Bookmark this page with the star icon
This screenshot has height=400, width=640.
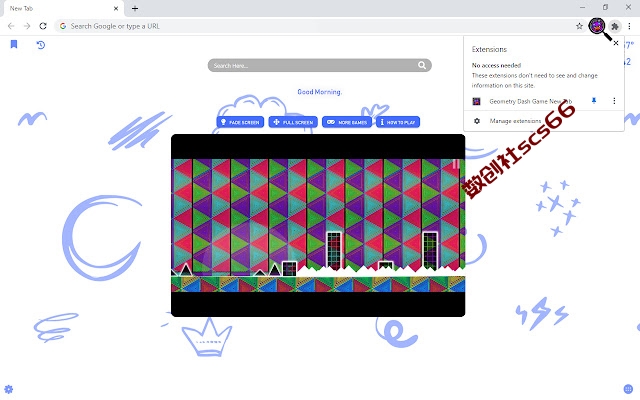(579, 26)
